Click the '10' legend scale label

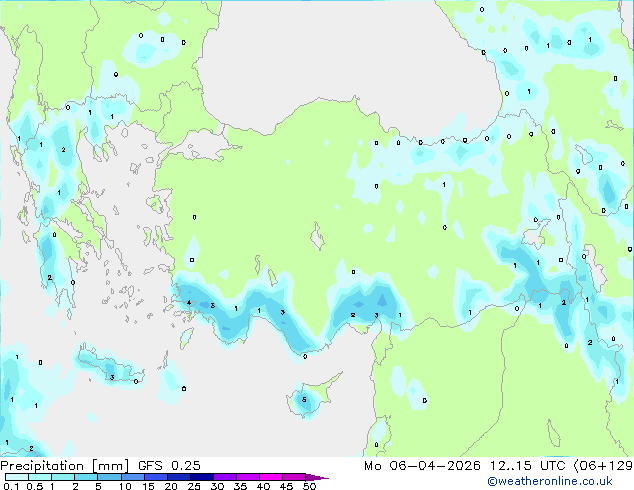click(125, 486)
